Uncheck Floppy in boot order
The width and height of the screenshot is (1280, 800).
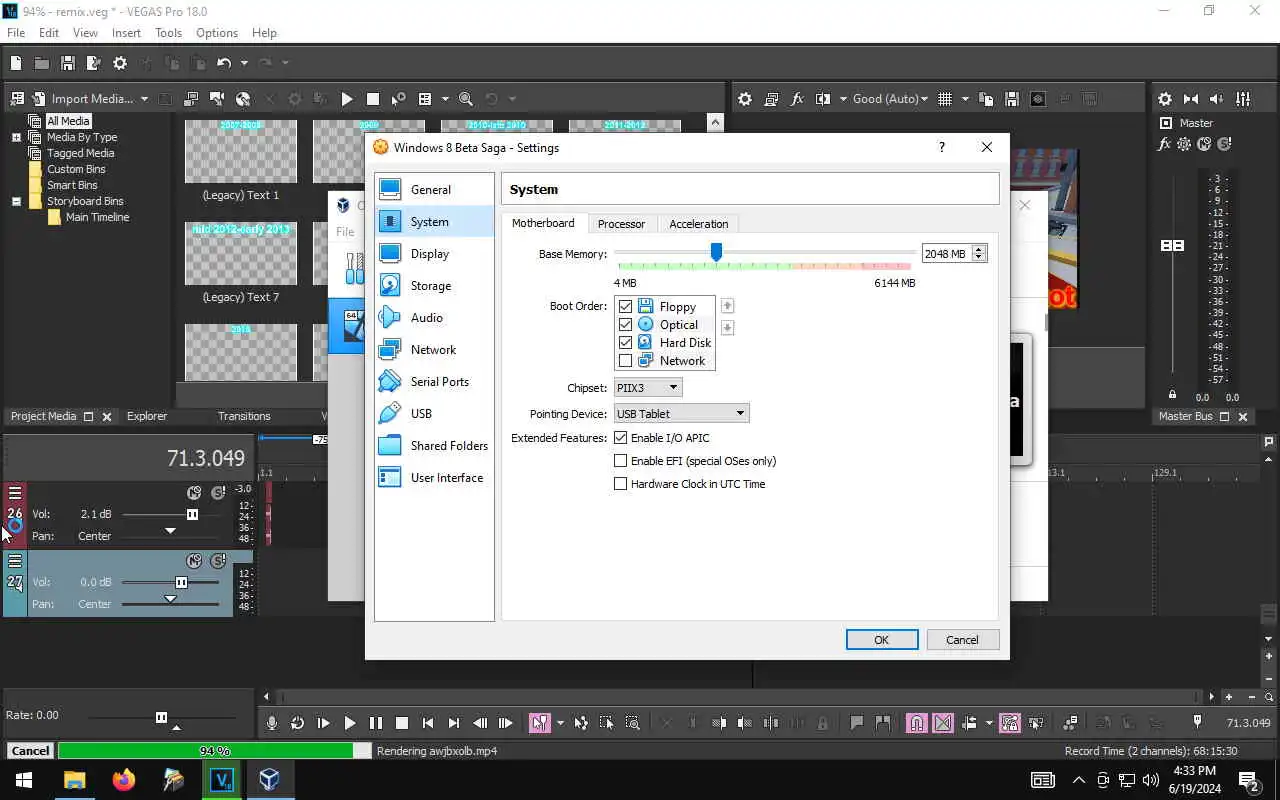coord(626,307)
